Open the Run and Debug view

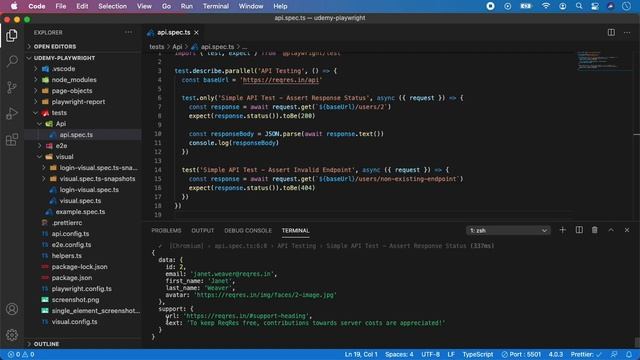click(x=12, y=113)
